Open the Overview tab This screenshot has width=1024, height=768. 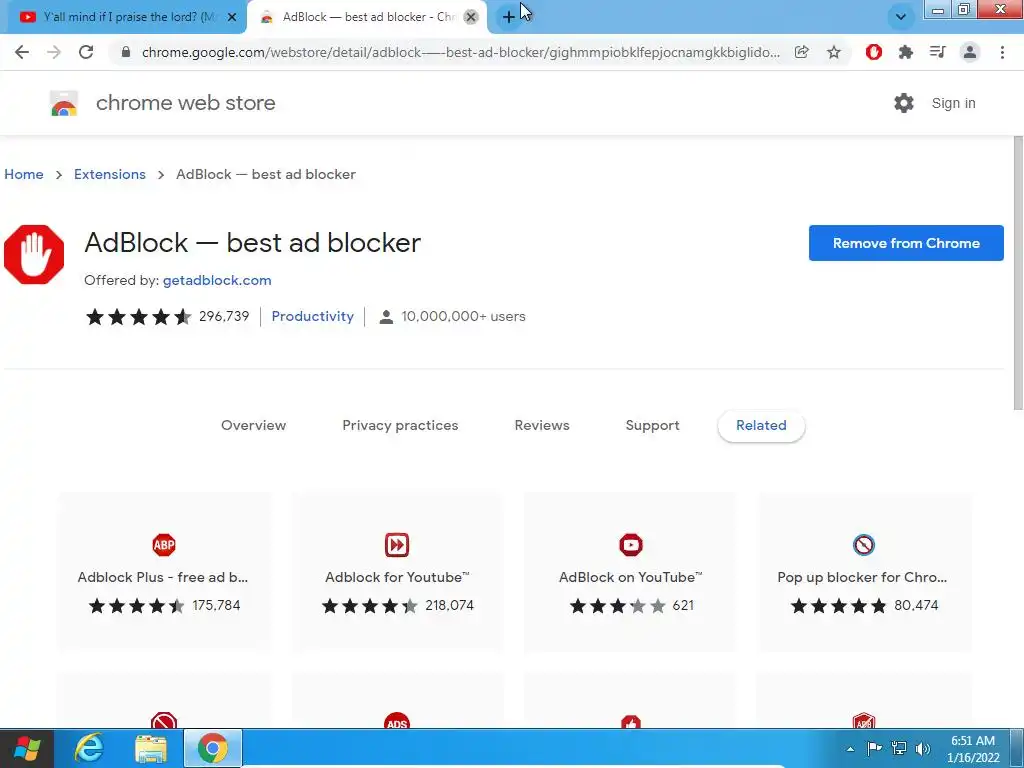coord(253,425)
